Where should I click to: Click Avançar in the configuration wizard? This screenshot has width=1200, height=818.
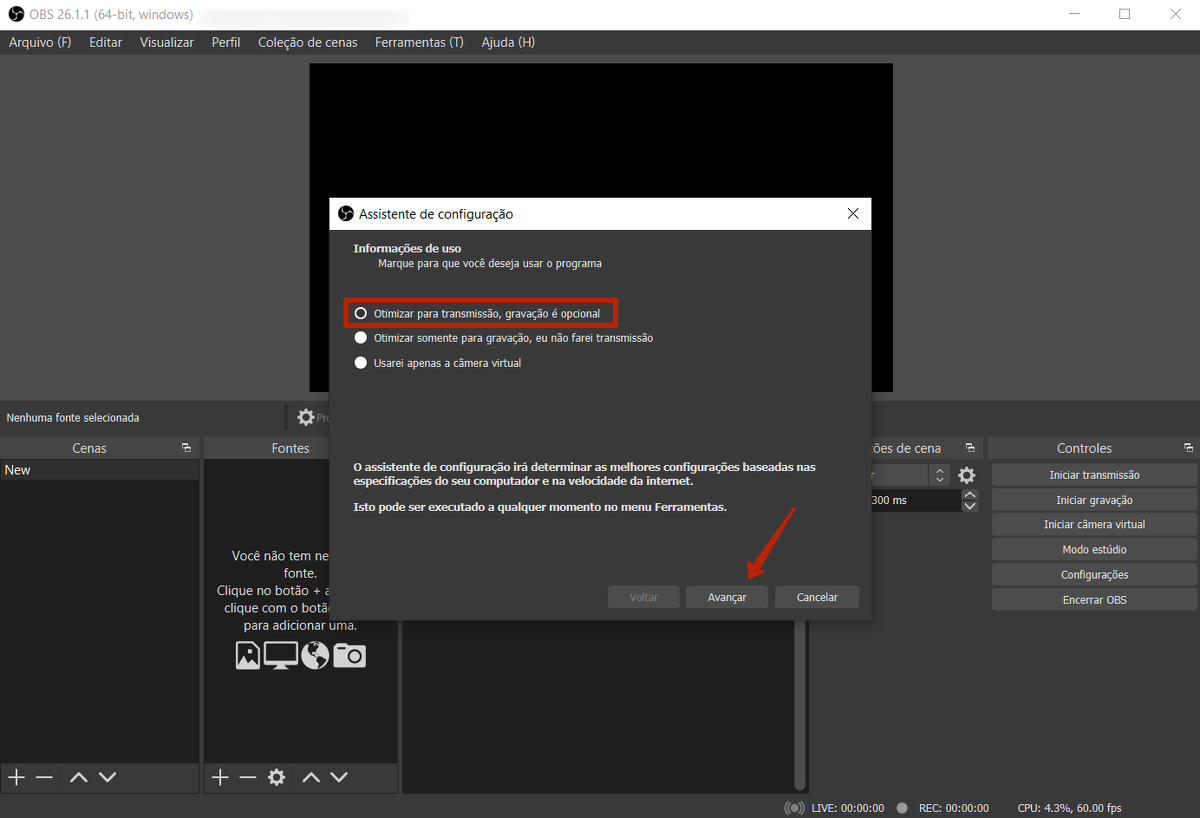727,597
